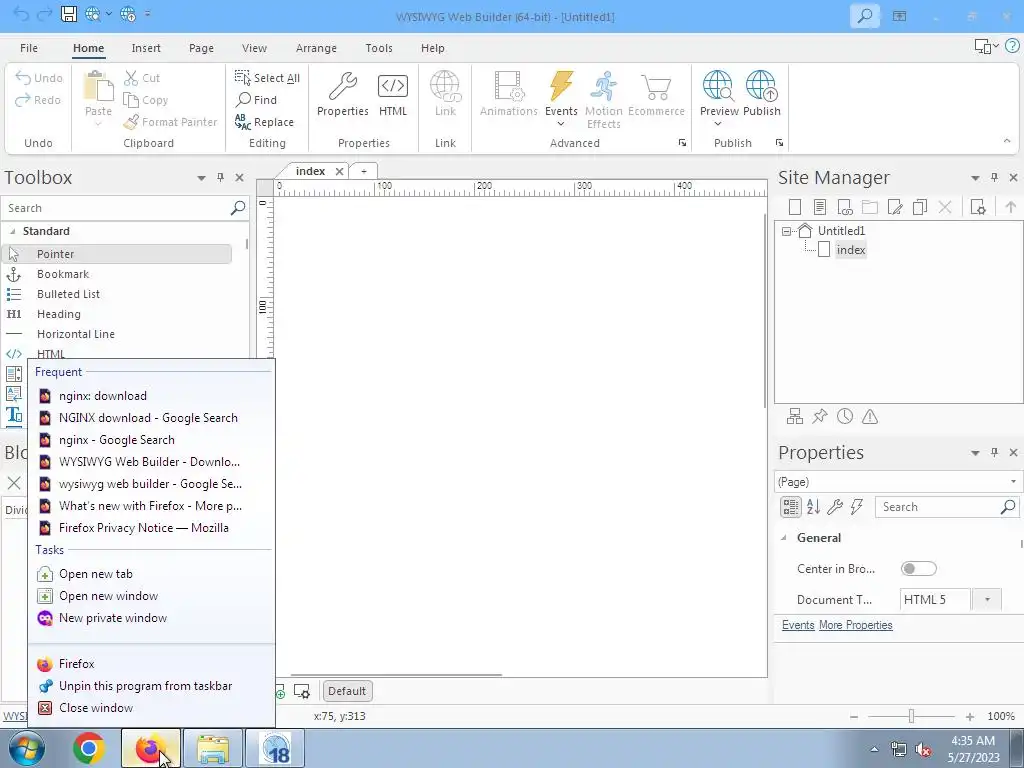The height and width of the screenshot is (768, 1024).
Task: Open the File Explorer taskbar icon
Action: pos(213,748)
